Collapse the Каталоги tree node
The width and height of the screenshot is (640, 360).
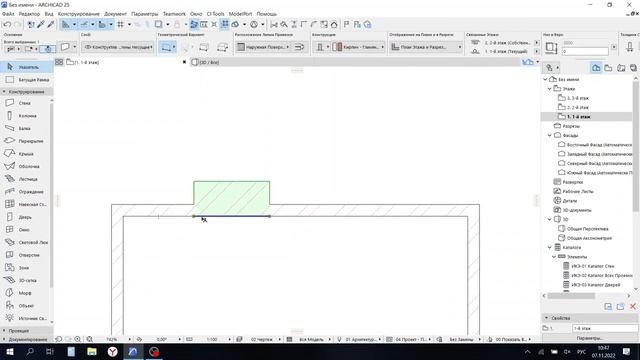549,247
